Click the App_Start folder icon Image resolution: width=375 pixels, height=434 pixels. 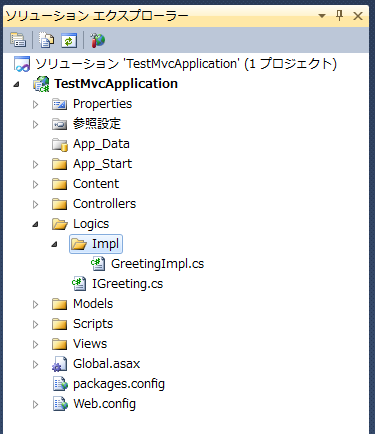(x=60, y=164)
